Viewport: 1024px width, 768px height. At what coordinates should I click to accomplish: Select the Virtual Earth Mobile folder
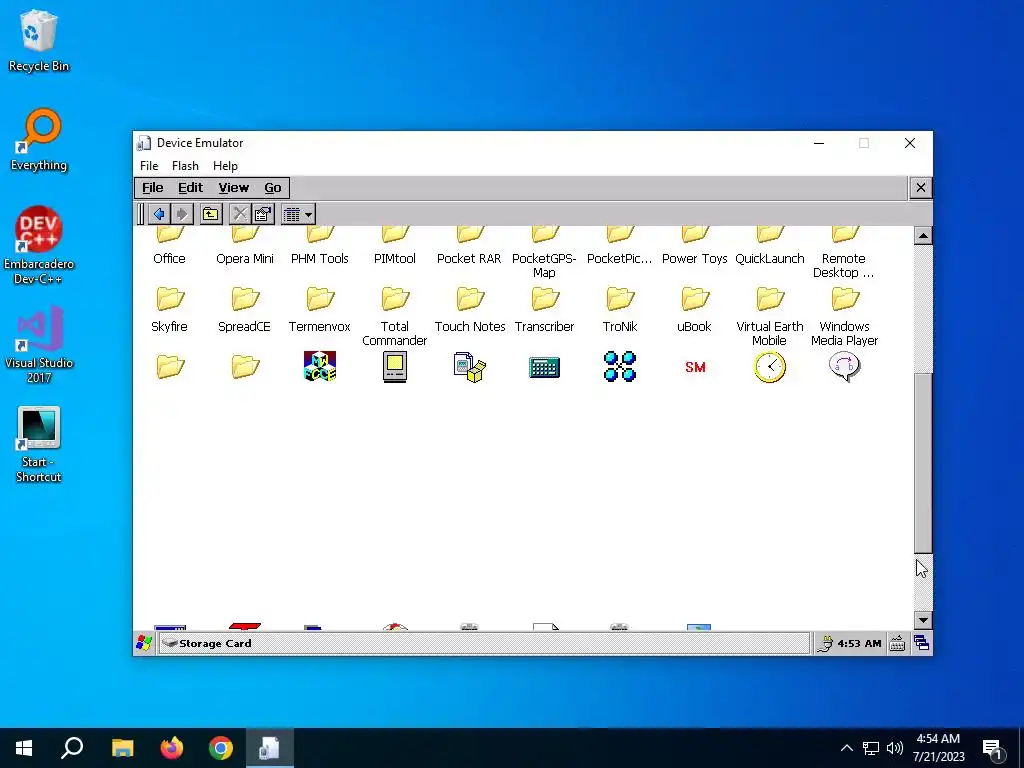click(770, 317)
